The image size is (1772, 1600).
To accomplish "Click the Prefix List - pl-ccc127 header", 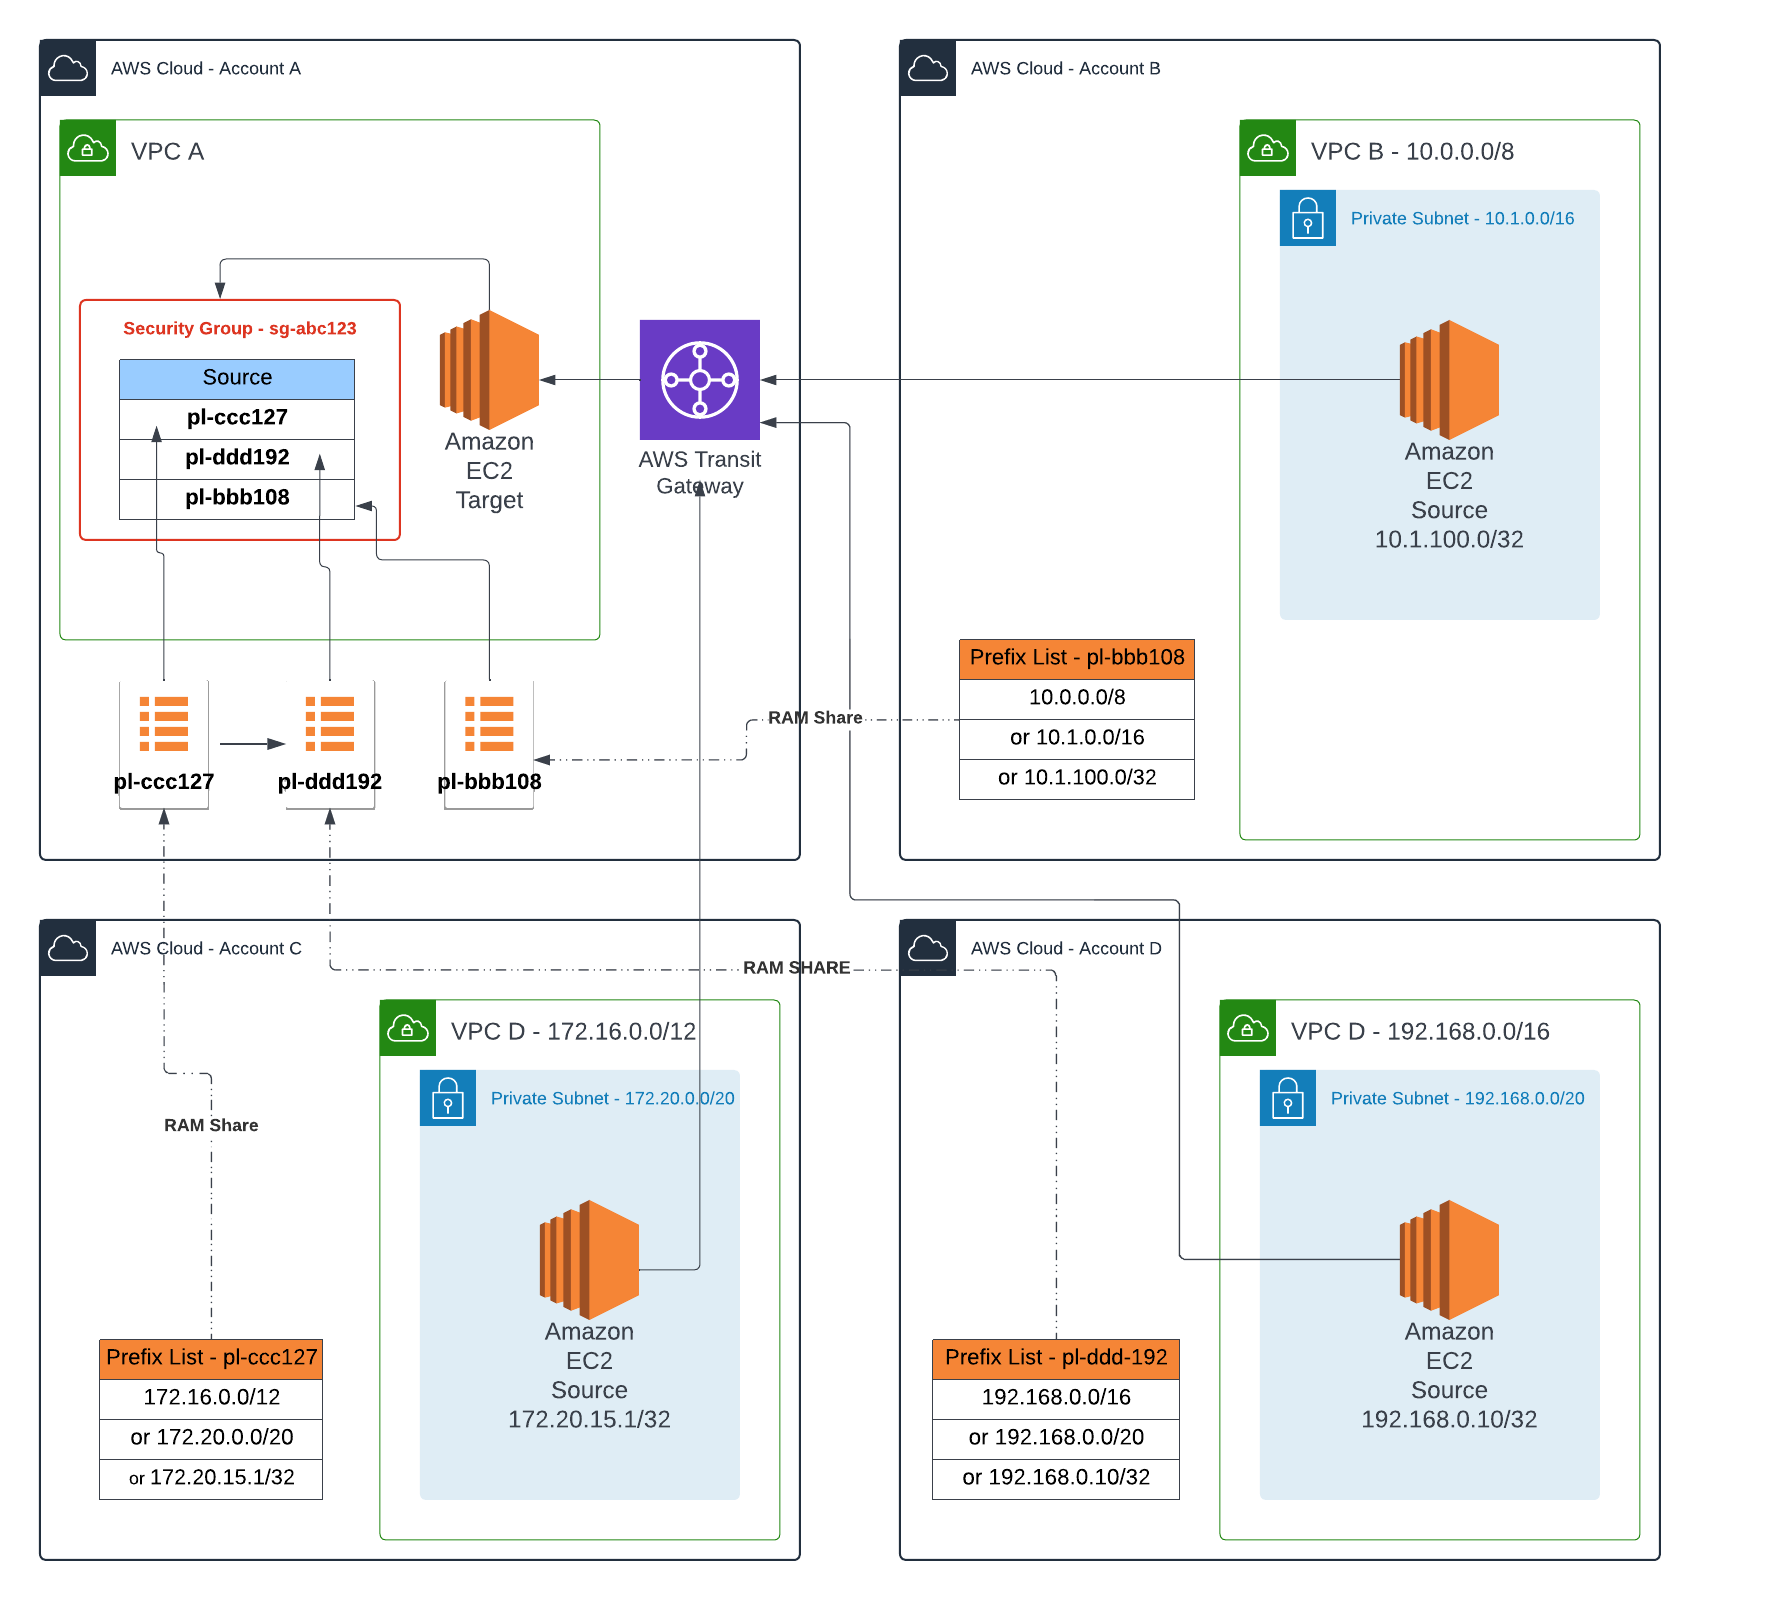I will coord(211,1359).
